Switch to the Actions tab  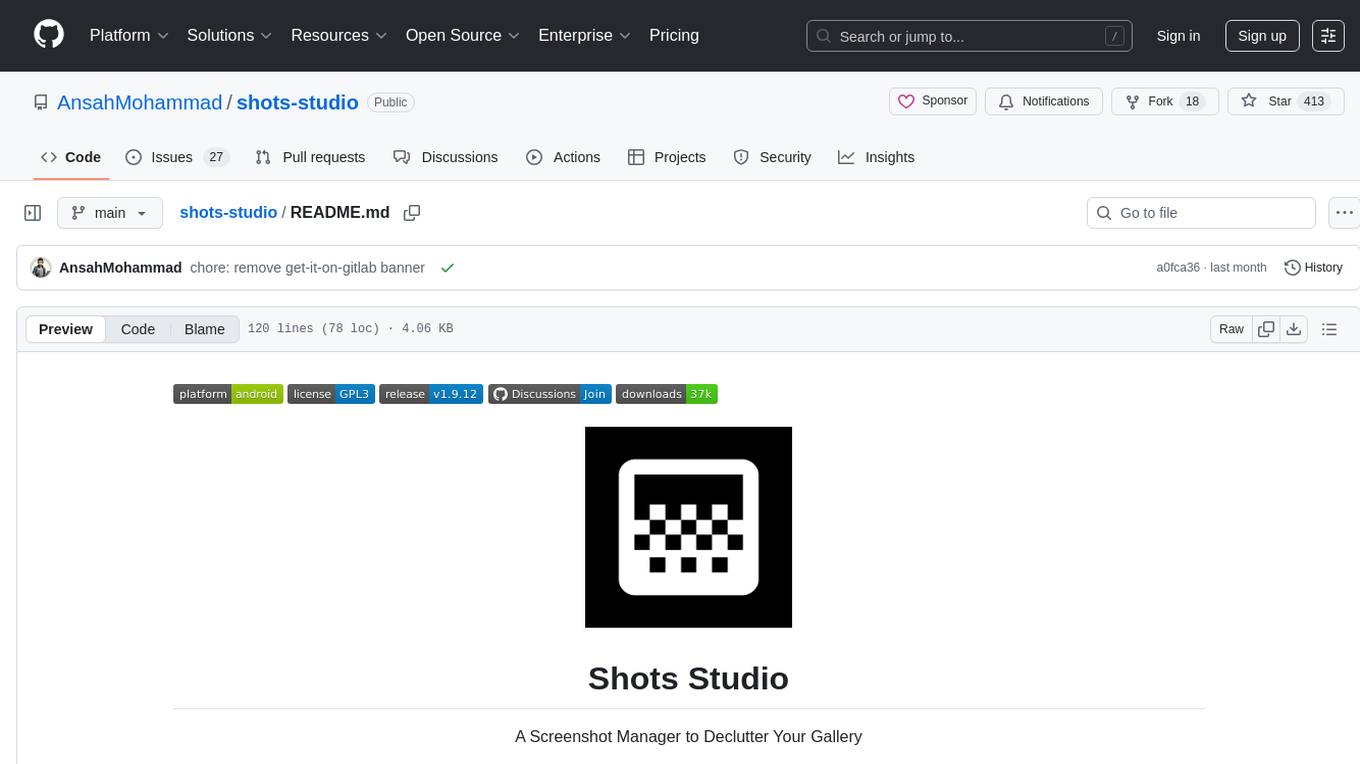coord(563,157)
